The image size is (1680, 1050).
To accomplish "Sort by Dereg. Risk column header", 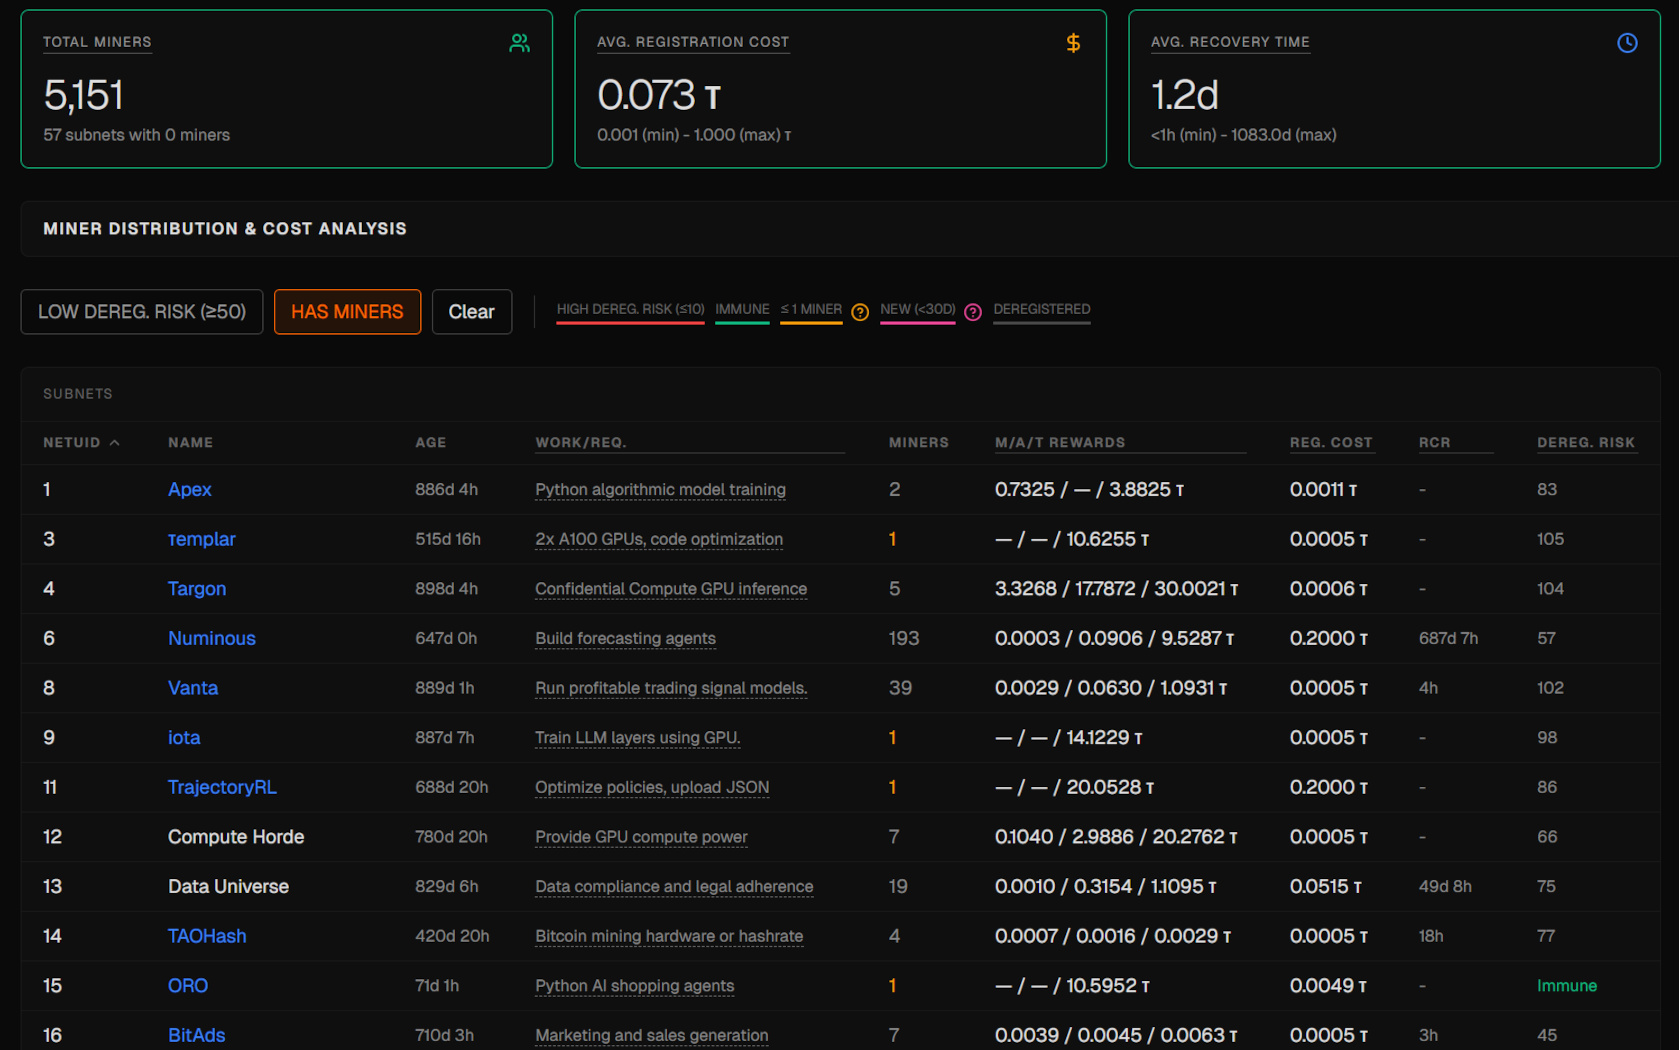I will pos(1585,442).
